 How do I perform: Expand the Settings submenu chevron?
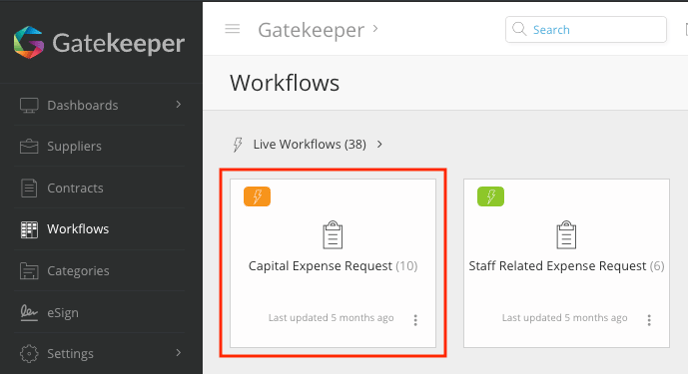coord(178,352)
